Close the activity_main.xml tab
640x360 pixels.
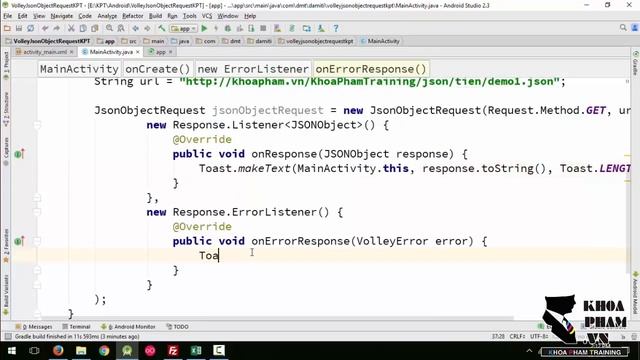tap(71, 52)
